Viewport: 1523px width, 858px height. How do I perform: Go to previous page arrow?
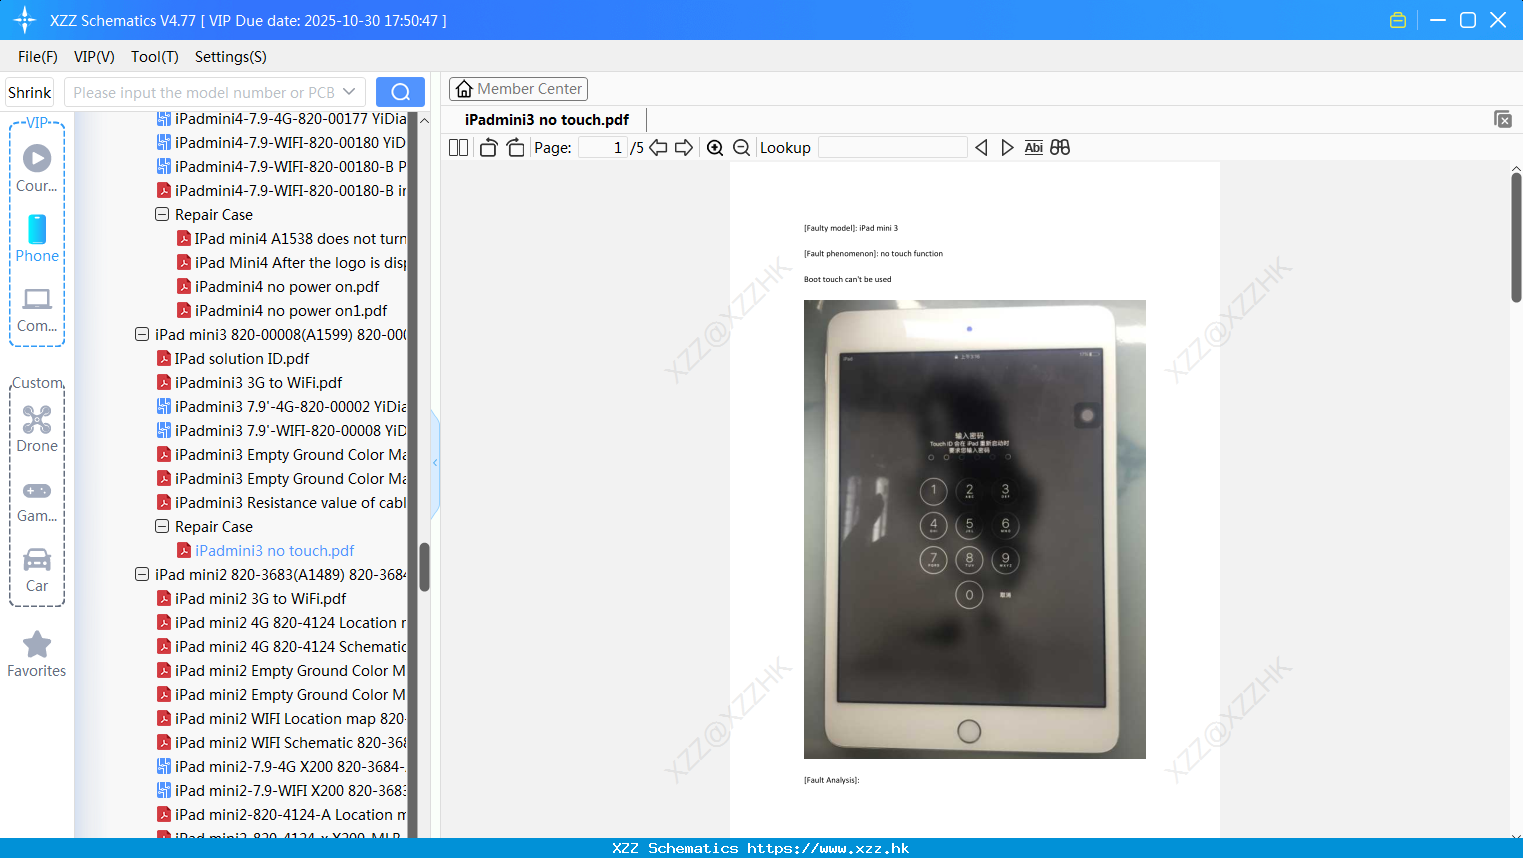click(658, 148)
